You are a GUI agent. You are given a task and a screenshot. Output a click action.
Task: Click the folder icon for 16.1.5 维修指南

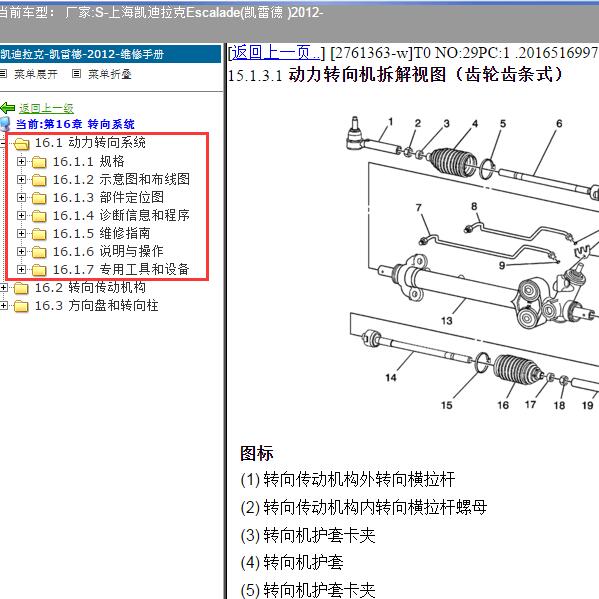click(x=39, y=234)
